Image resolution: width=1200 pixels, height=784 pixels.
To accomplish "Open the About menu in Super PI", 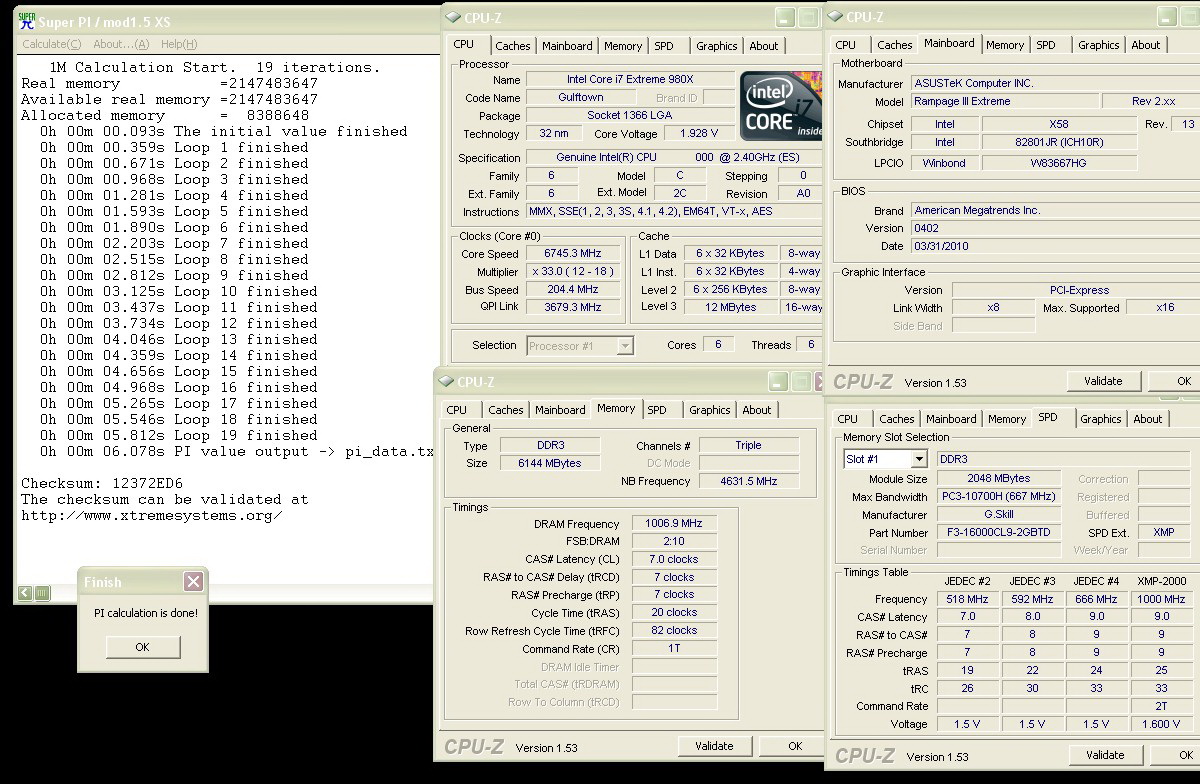I will click(121, 44).
